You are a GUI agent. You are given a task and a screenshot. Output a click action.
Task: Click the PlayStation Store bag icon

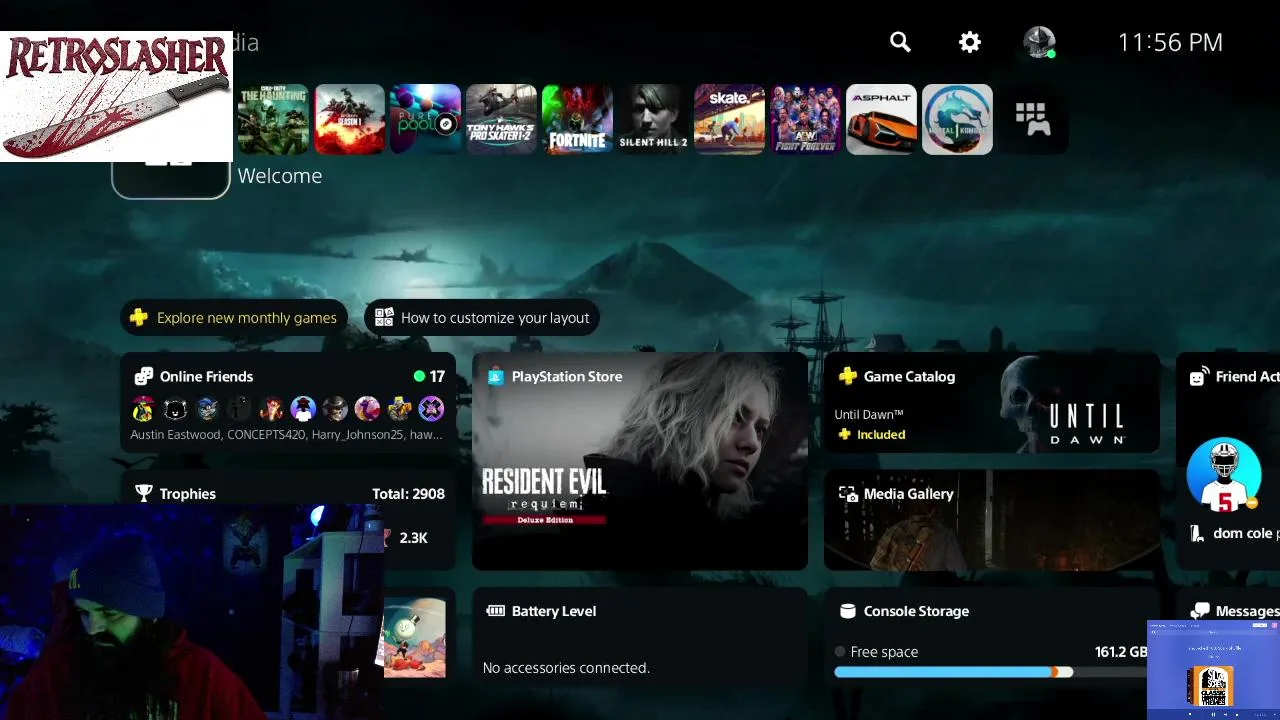pyautogui.click(x=495, y=377)
